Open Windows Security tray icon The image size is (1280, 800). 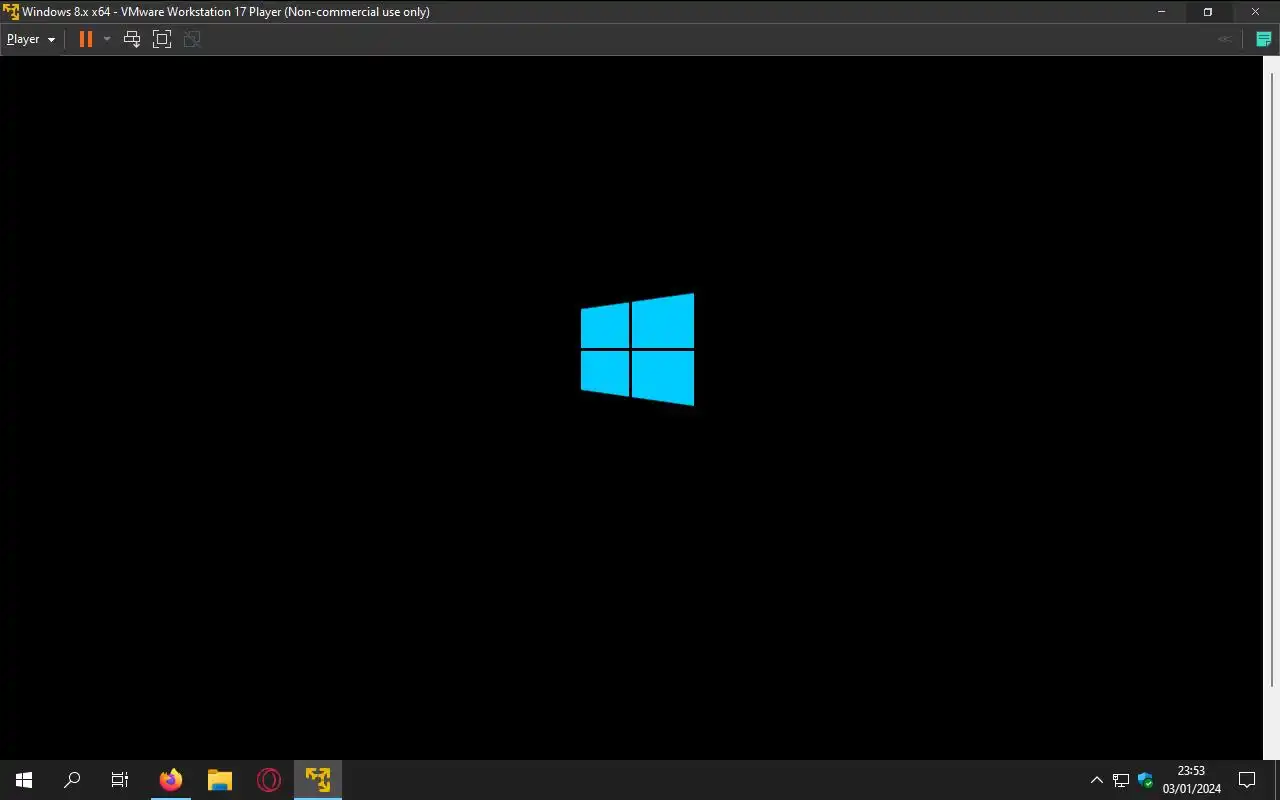(x=1146, y=780)
